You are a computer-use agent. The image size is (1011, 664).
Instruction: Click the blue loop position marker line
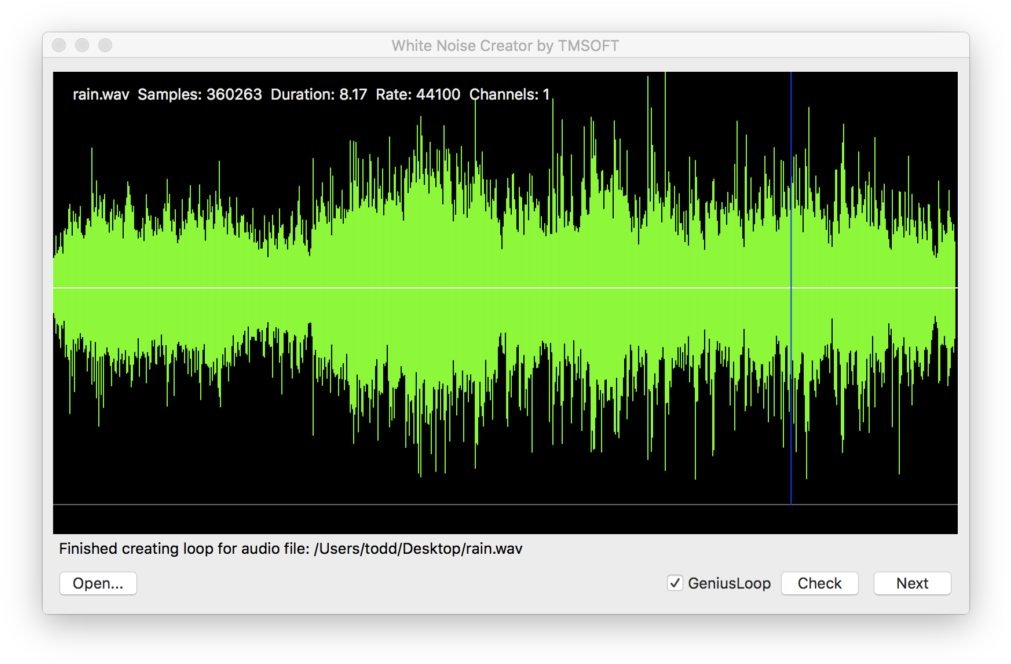click(791, 288)
